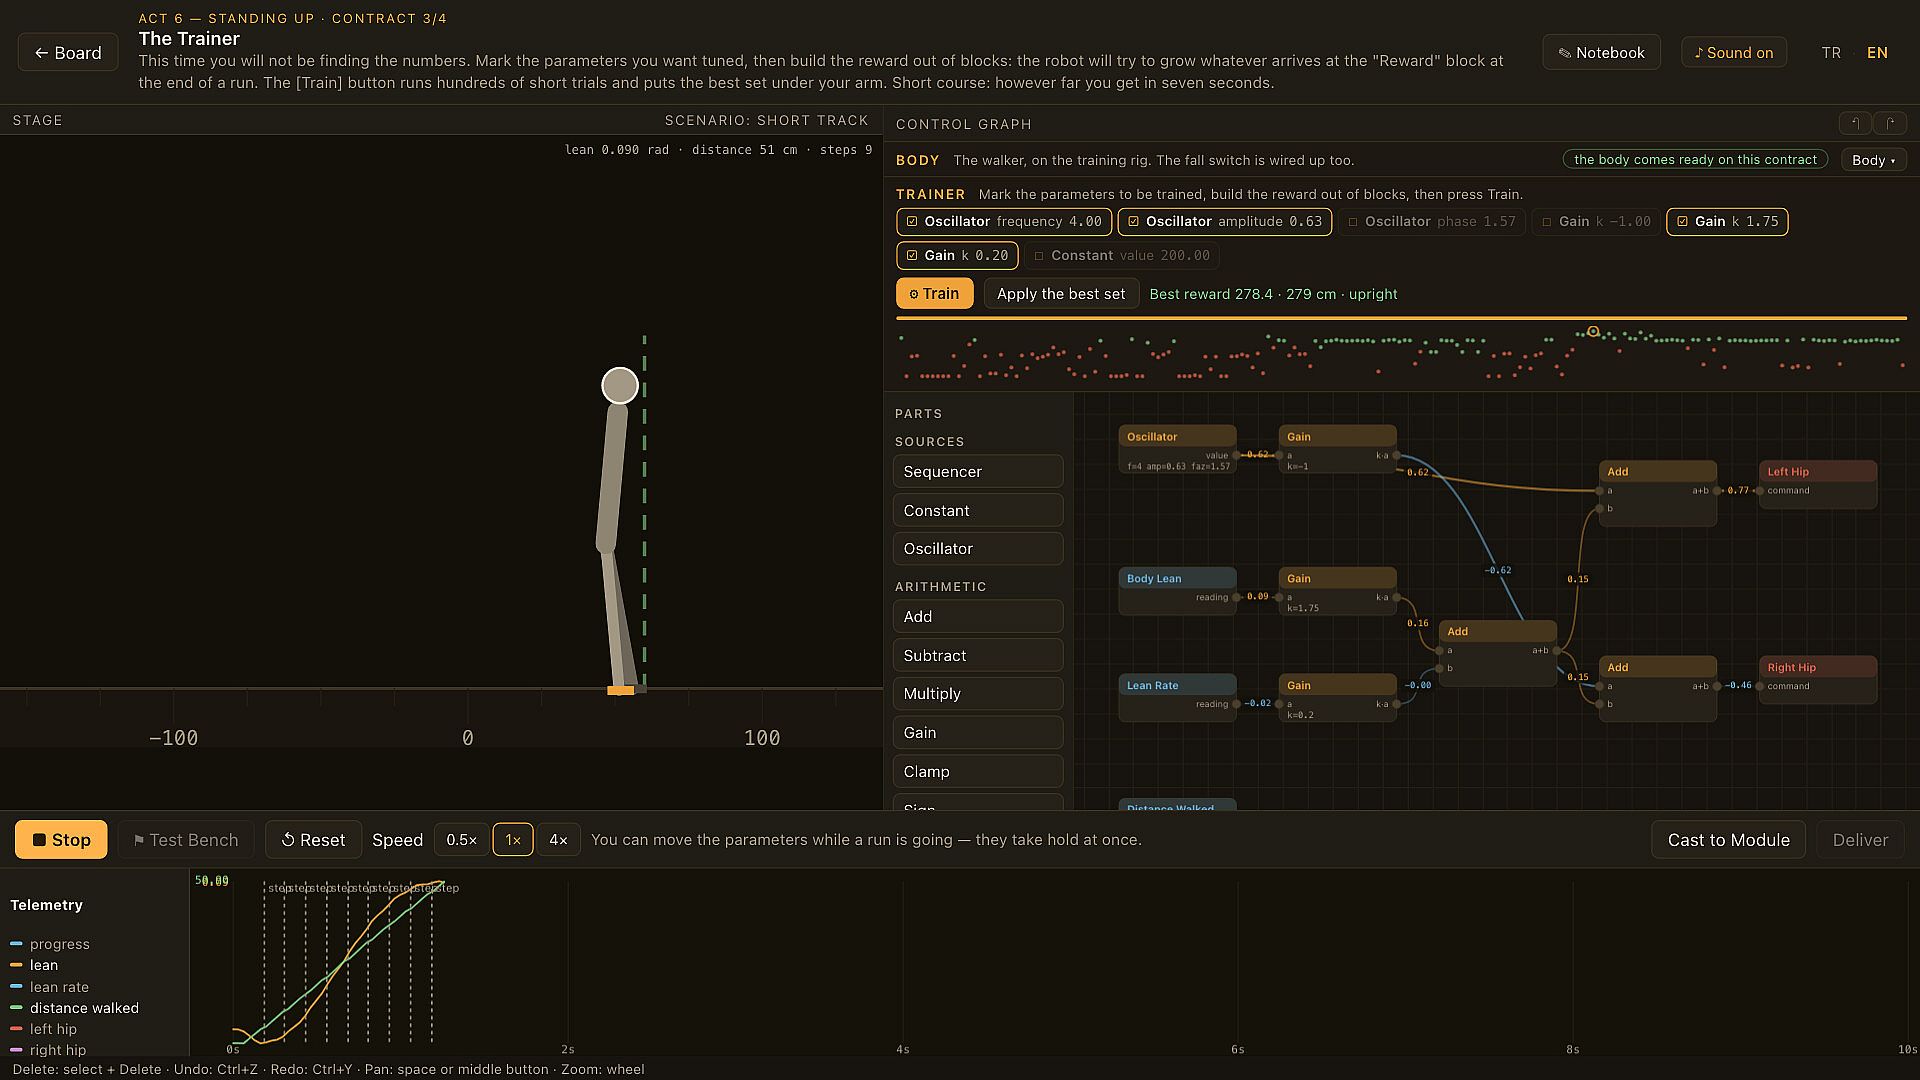
Task: Reset the walker simulation
Action: click(x=313, y=840)
